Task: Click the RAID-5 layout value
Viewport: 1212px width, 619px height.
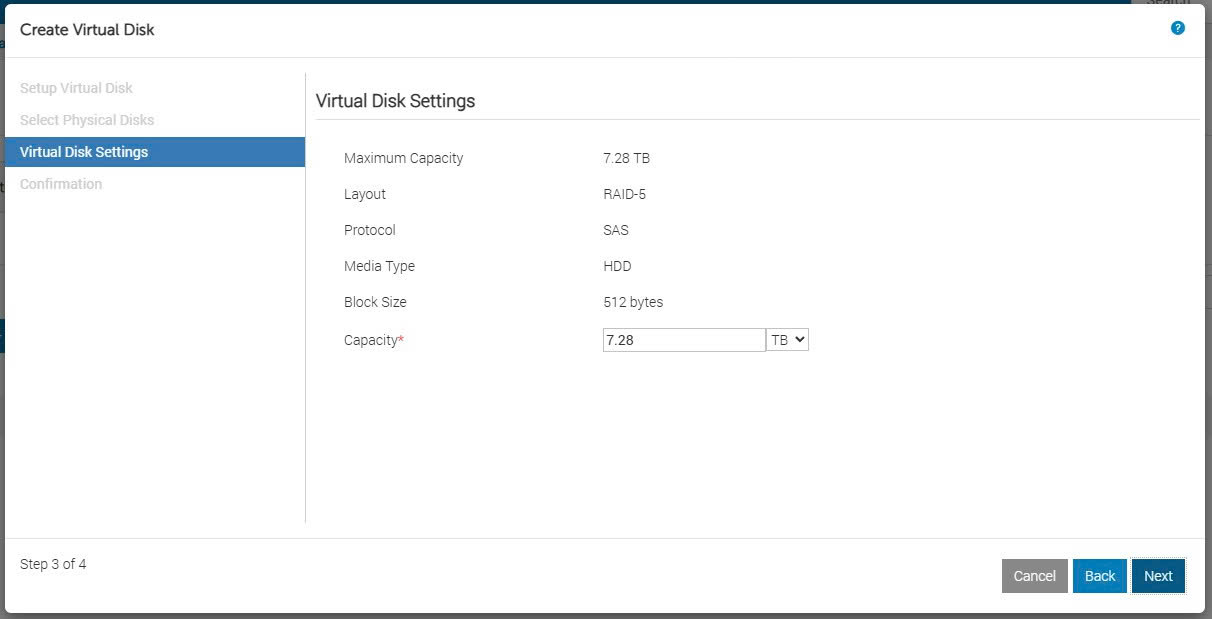Action: pos(624,194)
